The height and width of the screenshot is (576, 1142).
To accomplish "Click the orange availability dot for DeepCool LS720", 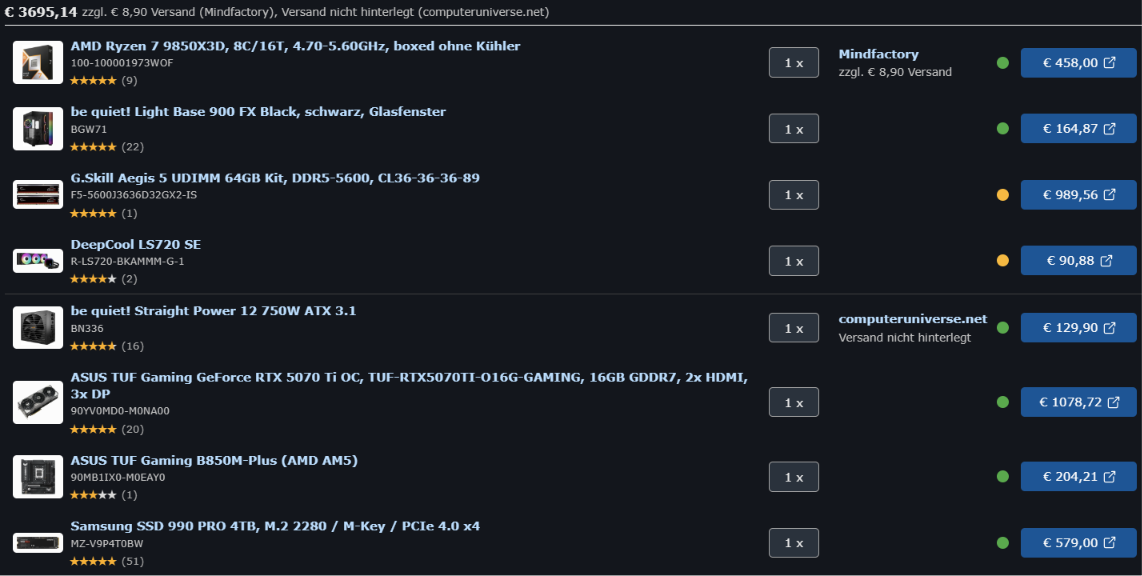I will pos(1003,261).
